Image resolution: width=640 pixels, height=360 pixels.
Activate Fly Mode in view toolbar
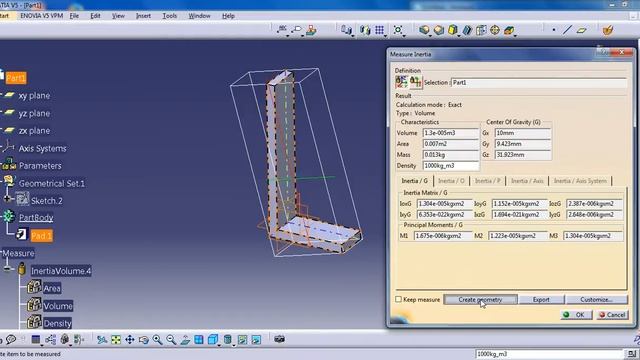(102, 340)
